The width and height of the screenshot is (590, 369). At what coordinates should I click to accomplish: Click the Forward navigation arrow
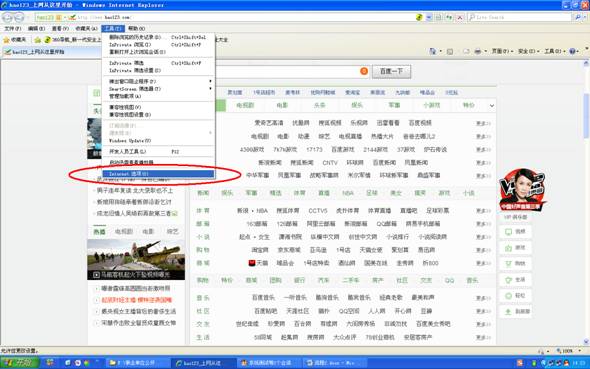point(19,17)
